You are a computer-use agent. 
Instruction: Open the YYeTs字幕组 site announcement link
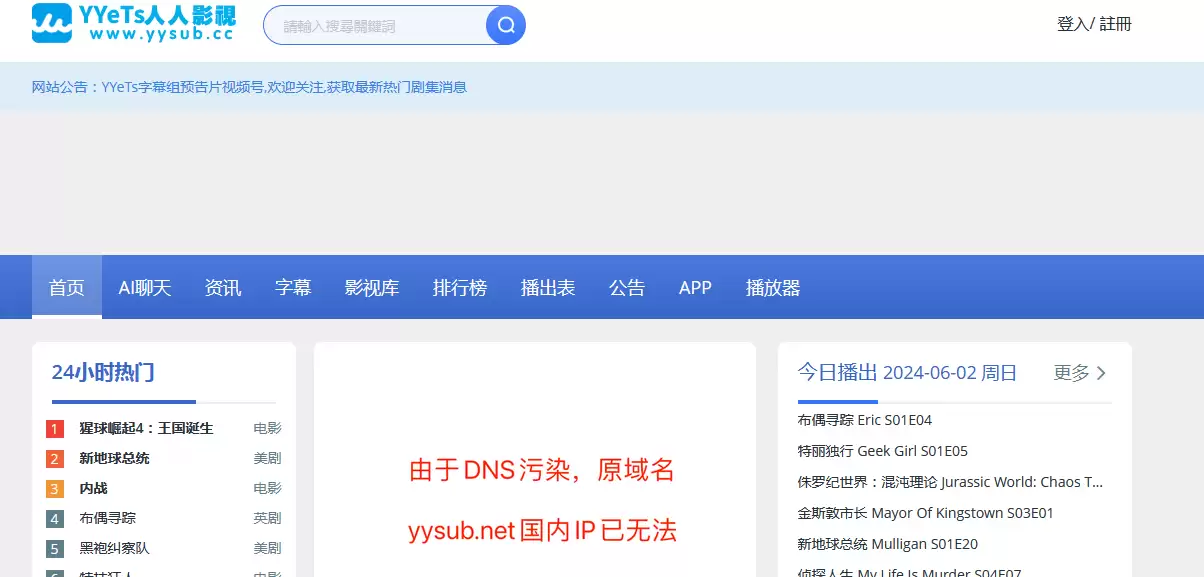284,87
